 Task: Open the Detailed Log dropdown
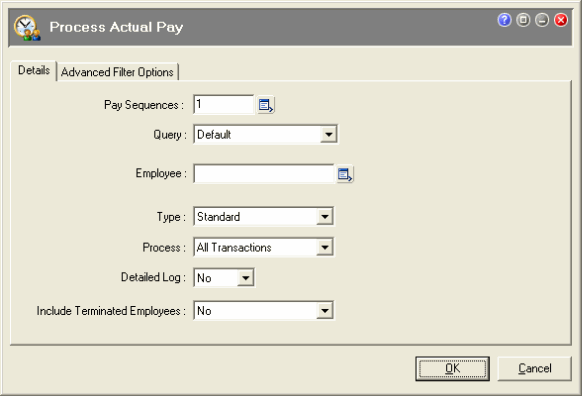pyautogui.click(x=245, y=278)
